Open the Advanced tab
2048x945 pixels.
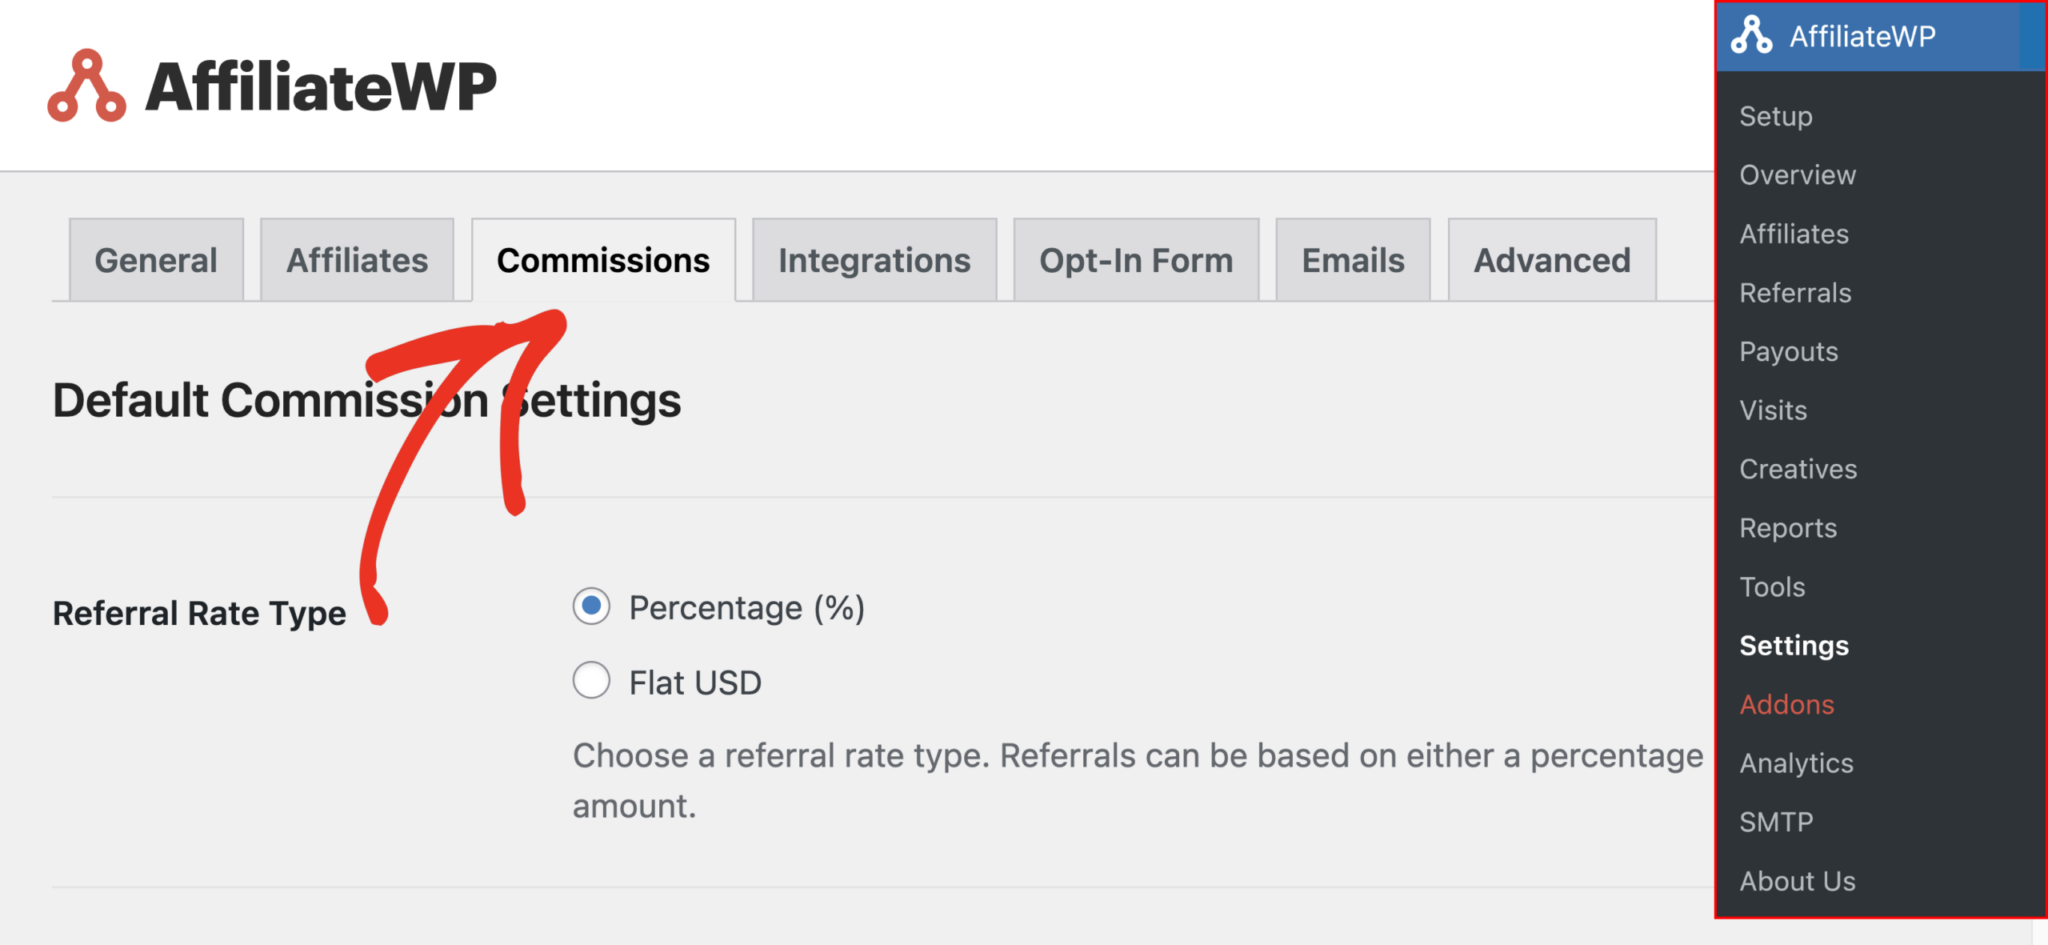[1552, 260]
